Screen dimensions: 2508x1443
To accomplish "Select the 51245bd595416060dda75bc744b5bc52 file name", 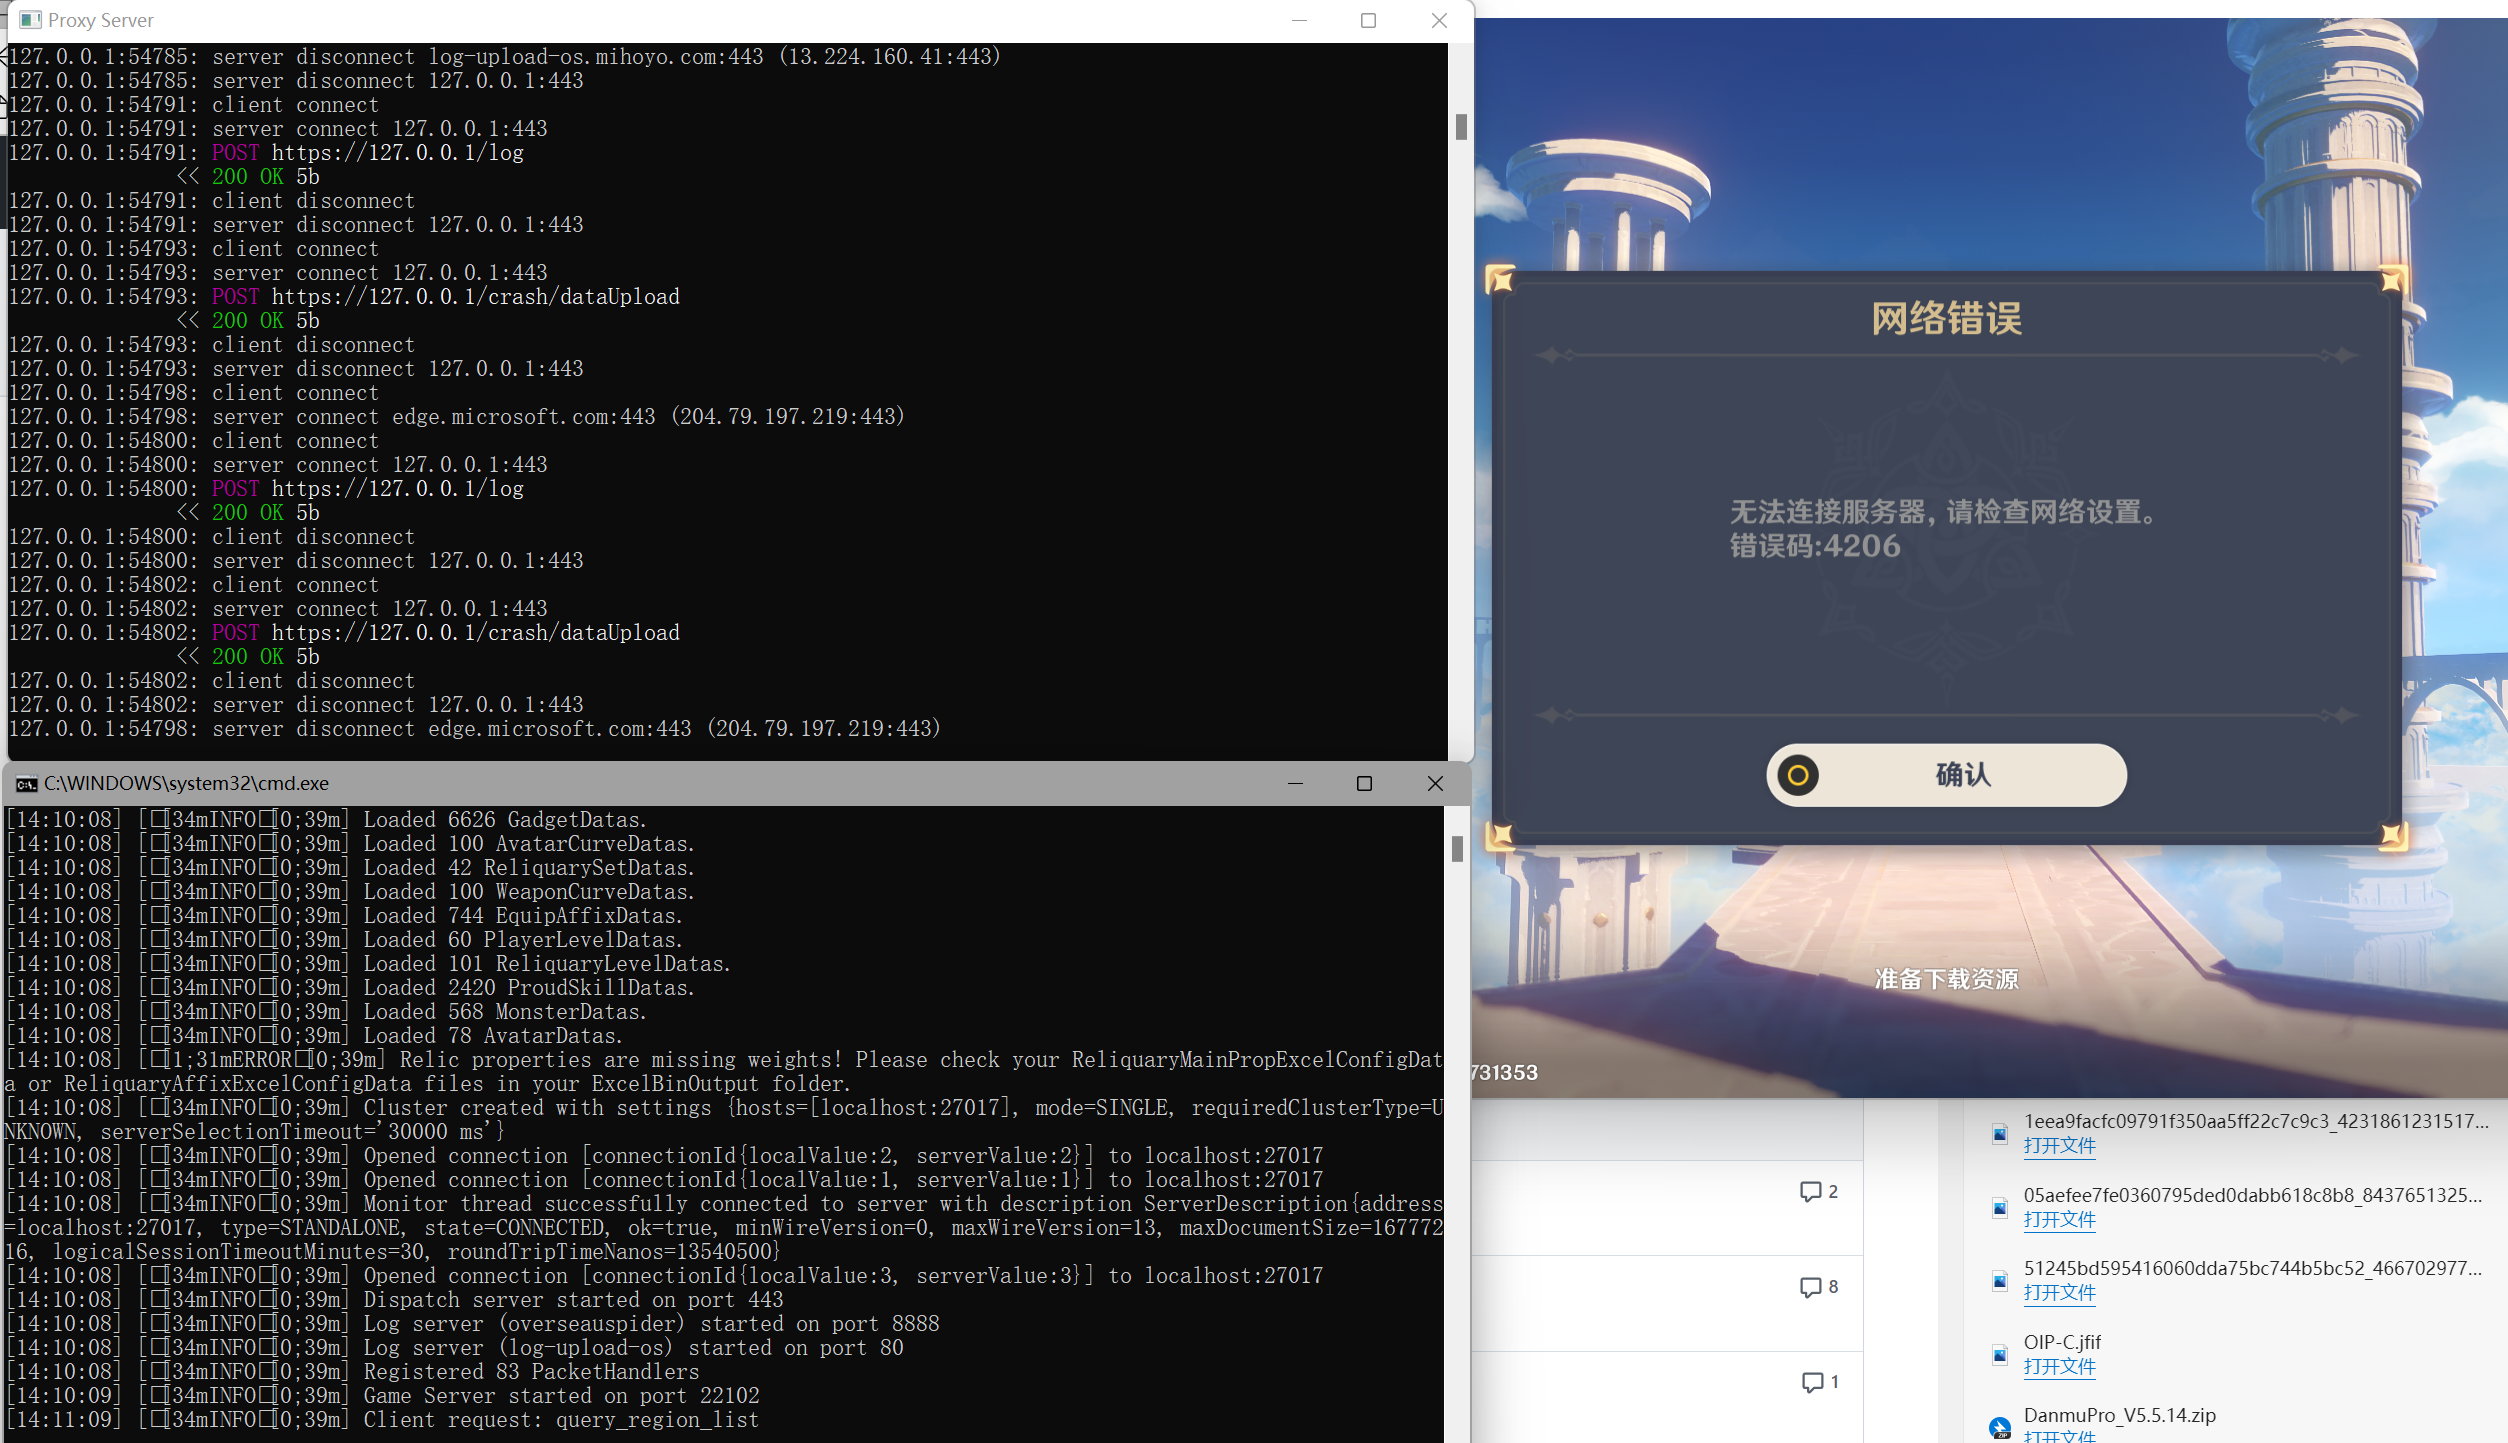I will tap(2253, 1268).
